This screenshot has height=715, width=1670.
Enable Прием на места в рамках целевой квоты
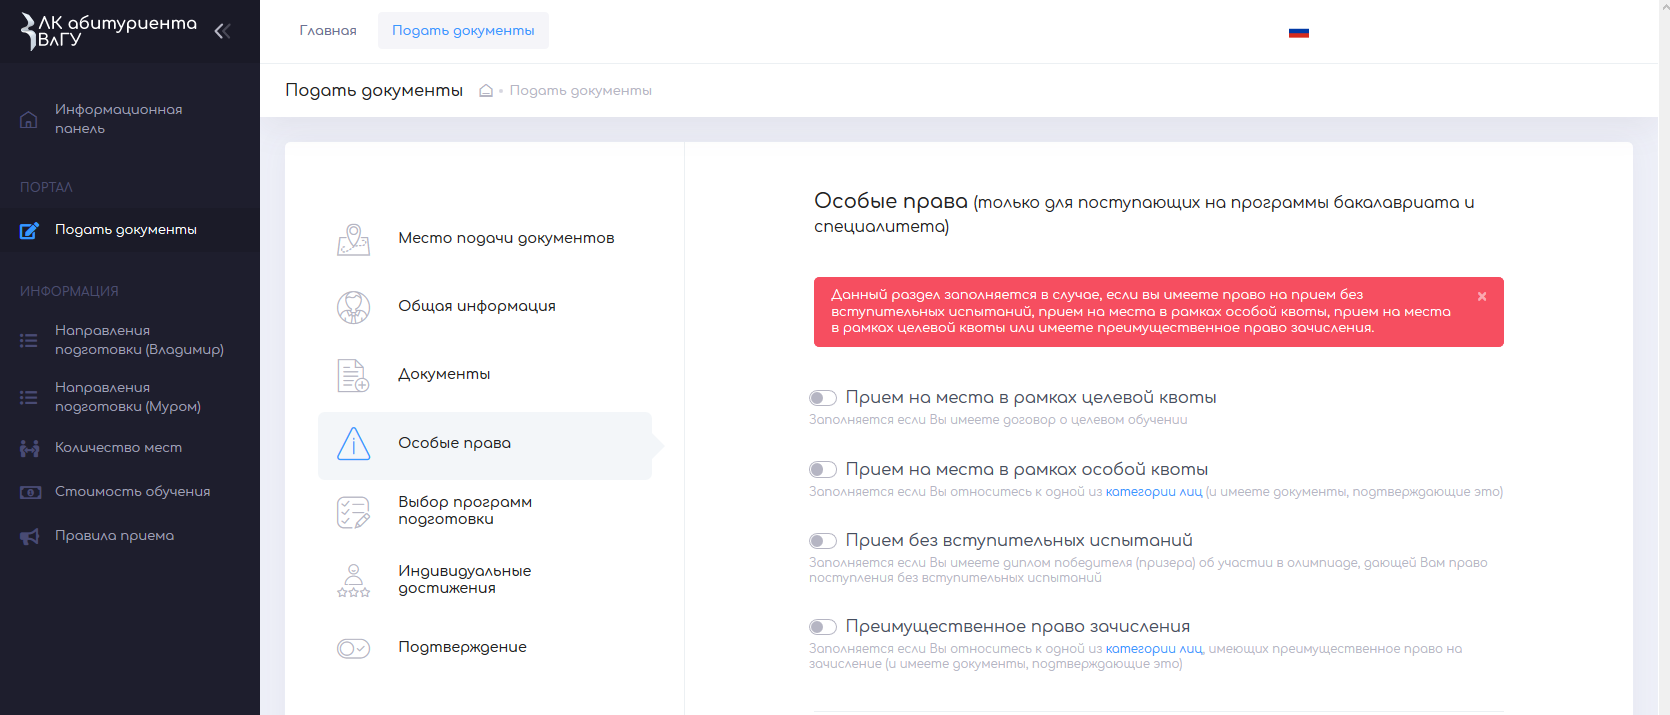(x=823, y=398)
